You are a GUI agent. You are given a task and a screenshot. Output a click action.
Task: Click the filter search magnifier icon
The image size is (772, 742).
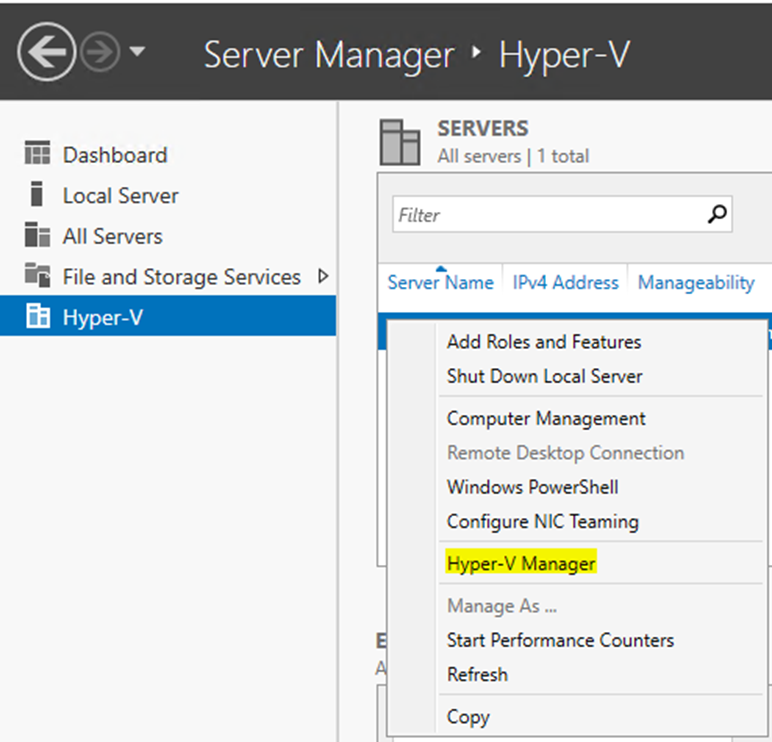717,214
